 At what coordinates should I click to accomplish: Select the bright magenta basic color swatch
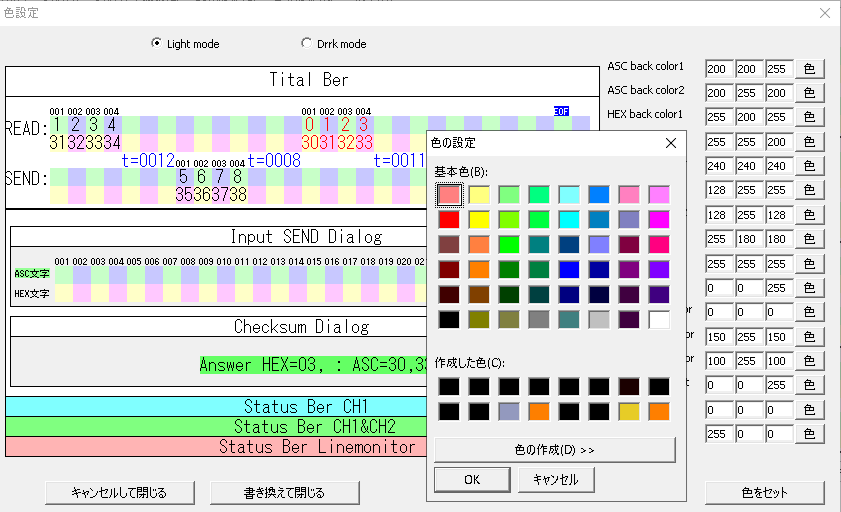point(659,219)
